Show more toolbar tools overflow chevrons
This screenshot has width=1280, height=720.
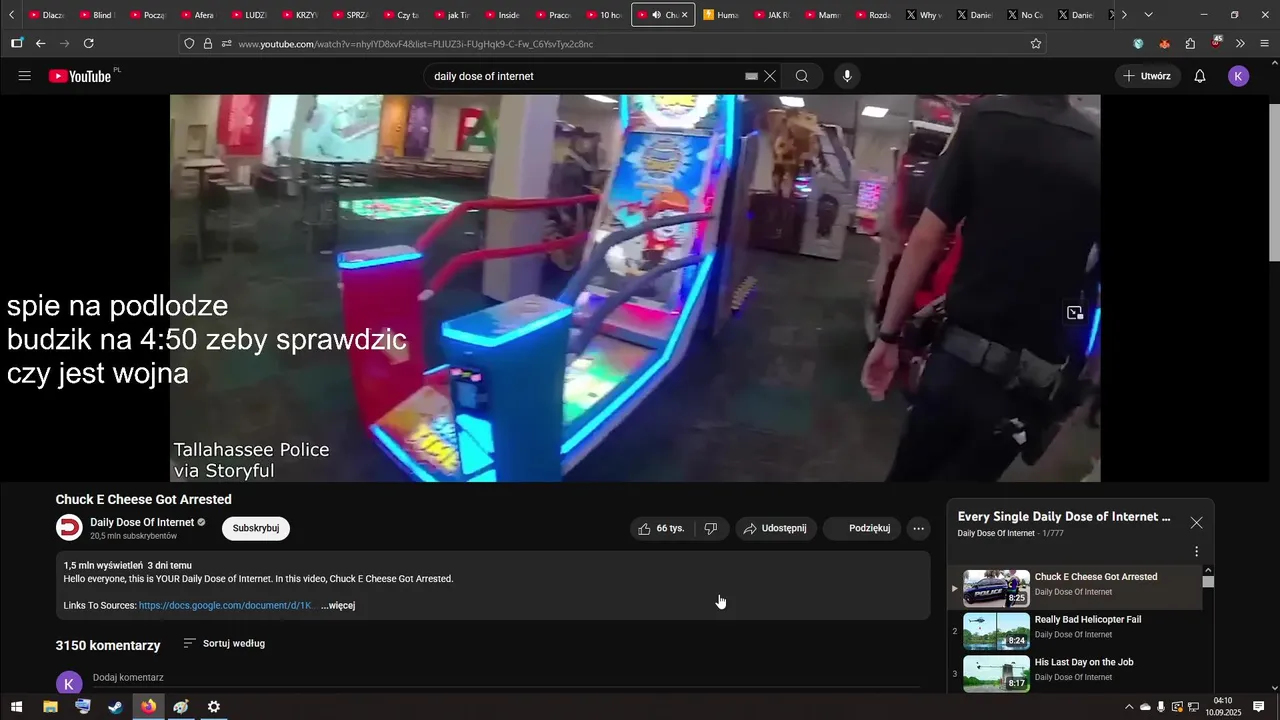pos(1240,43)
